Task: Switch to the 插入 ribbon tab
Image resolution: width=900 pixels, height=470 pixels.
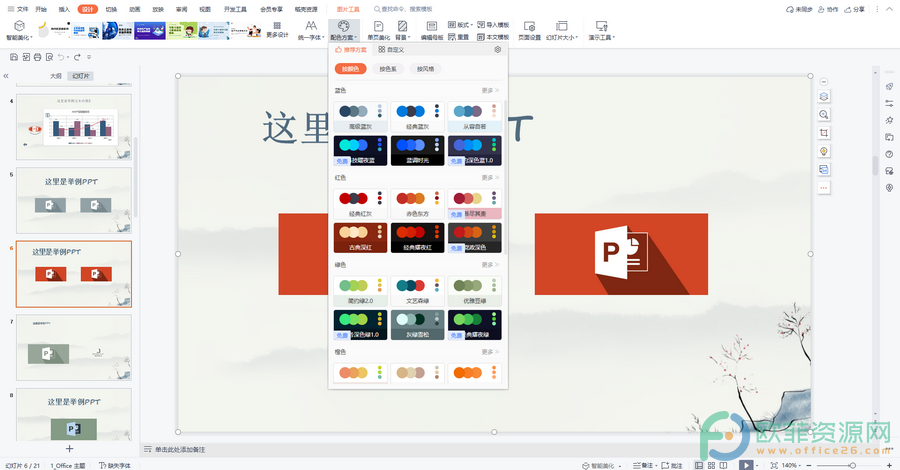Action: pyautogui.click(x=64, y=9)
